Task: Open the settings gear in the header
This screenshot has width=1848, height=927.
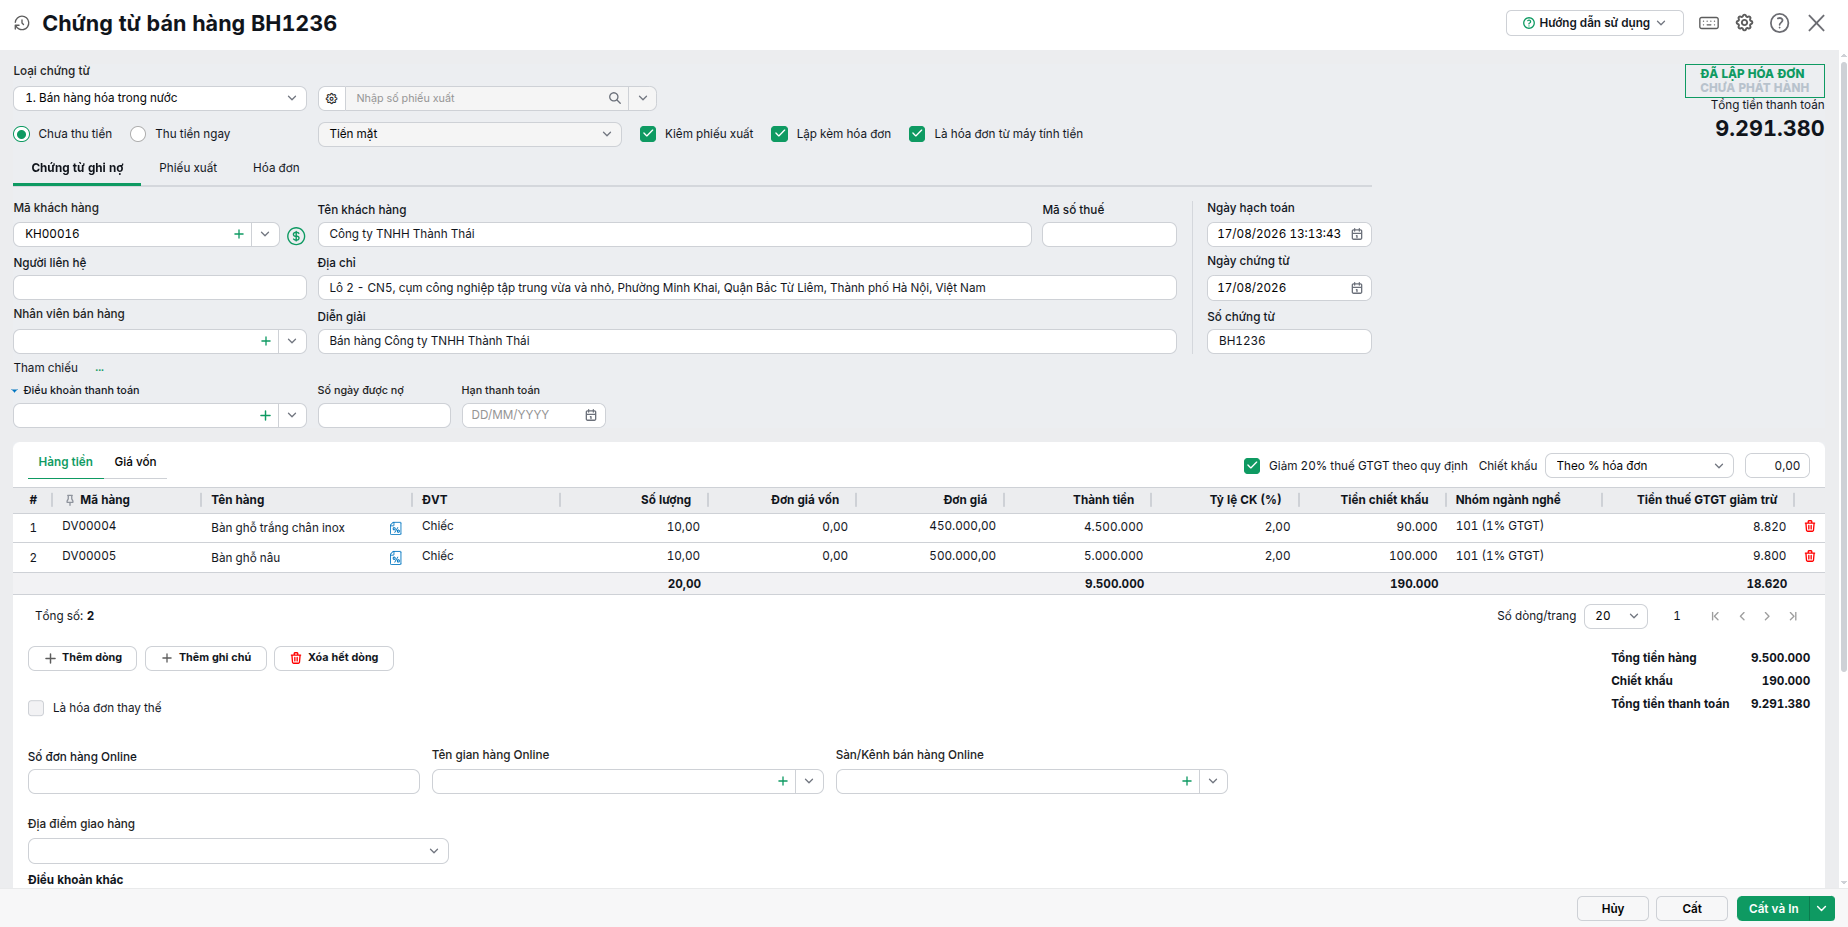Action: [1744, 23]
